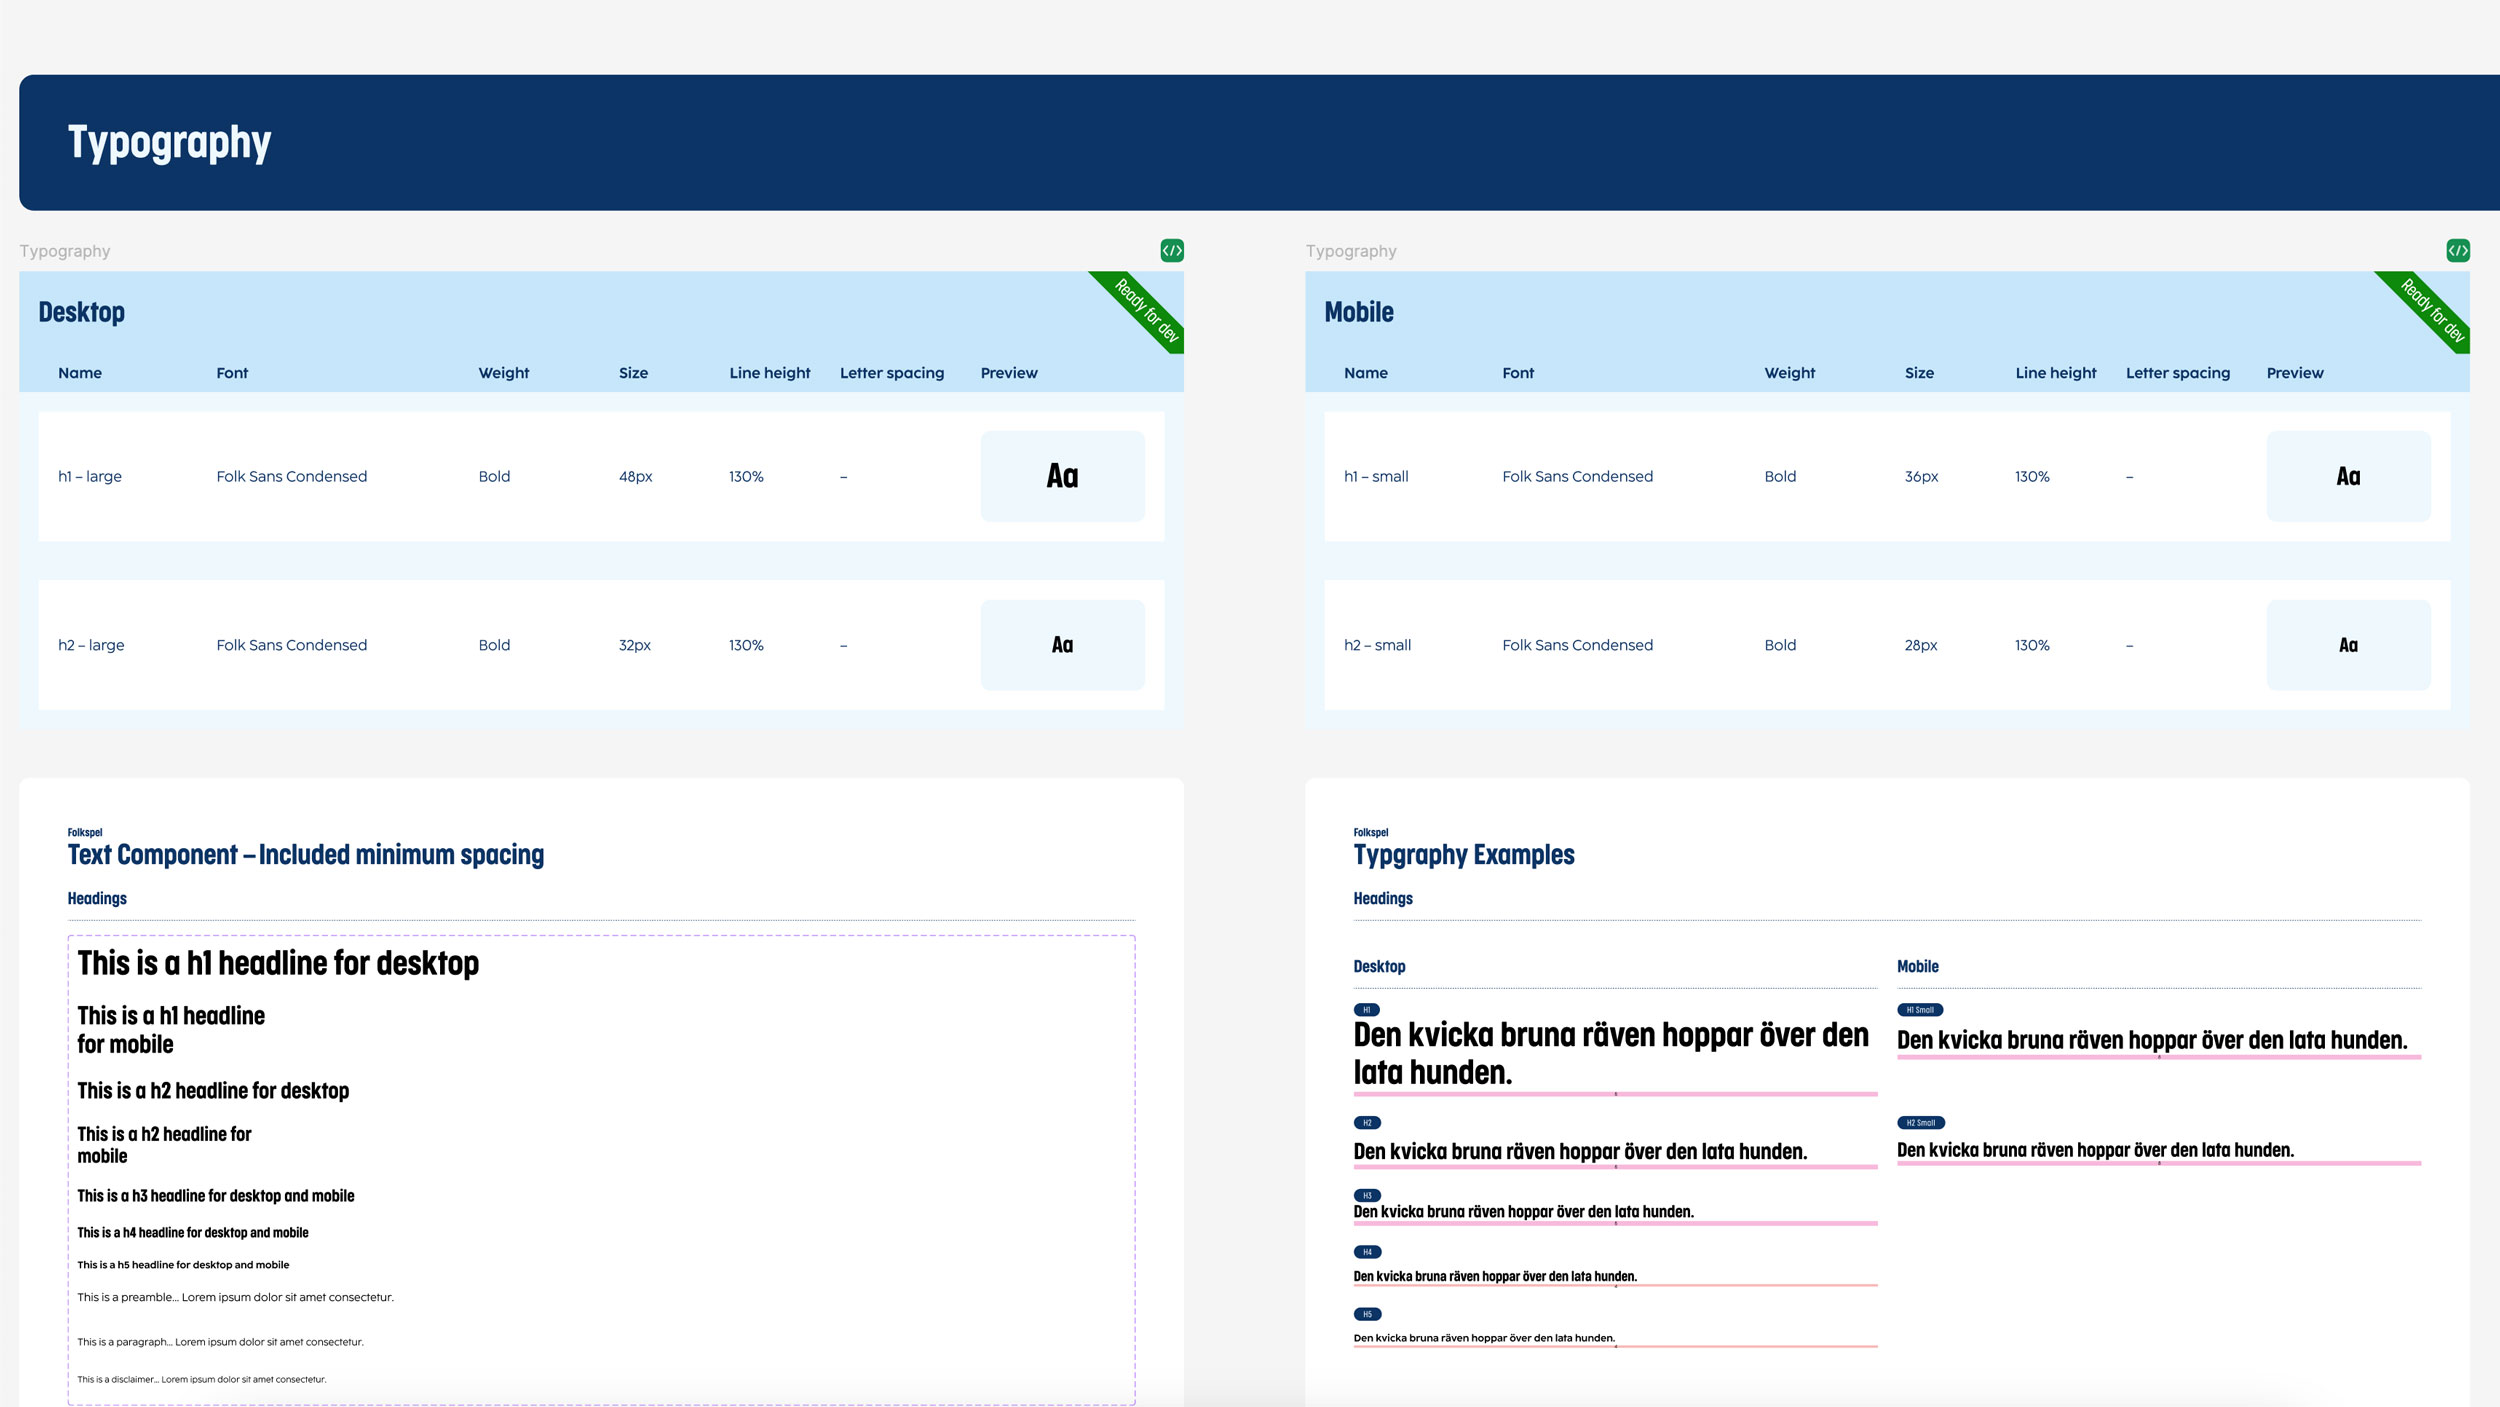The height and width of the screenshot is (1407, 2500).
Task: Select the Typography frame label above the Mobile table
Action: pos(1350,251)
